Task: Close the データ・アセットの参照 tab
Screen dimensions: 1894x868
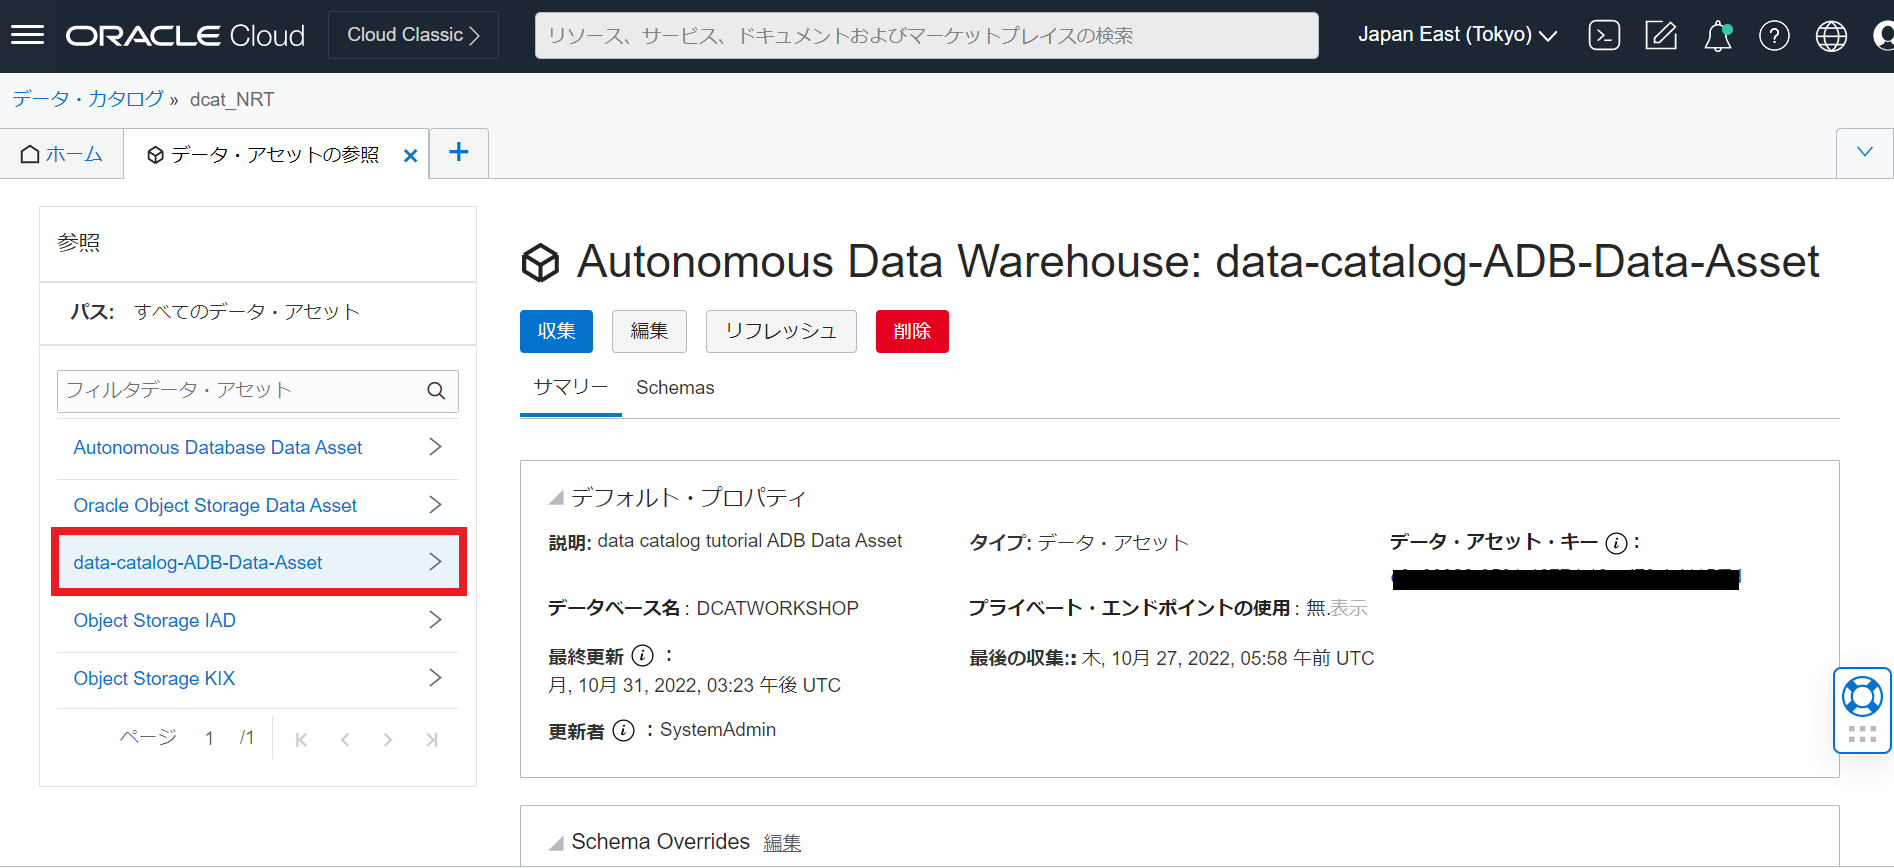Action: click(x=410, y=156)
